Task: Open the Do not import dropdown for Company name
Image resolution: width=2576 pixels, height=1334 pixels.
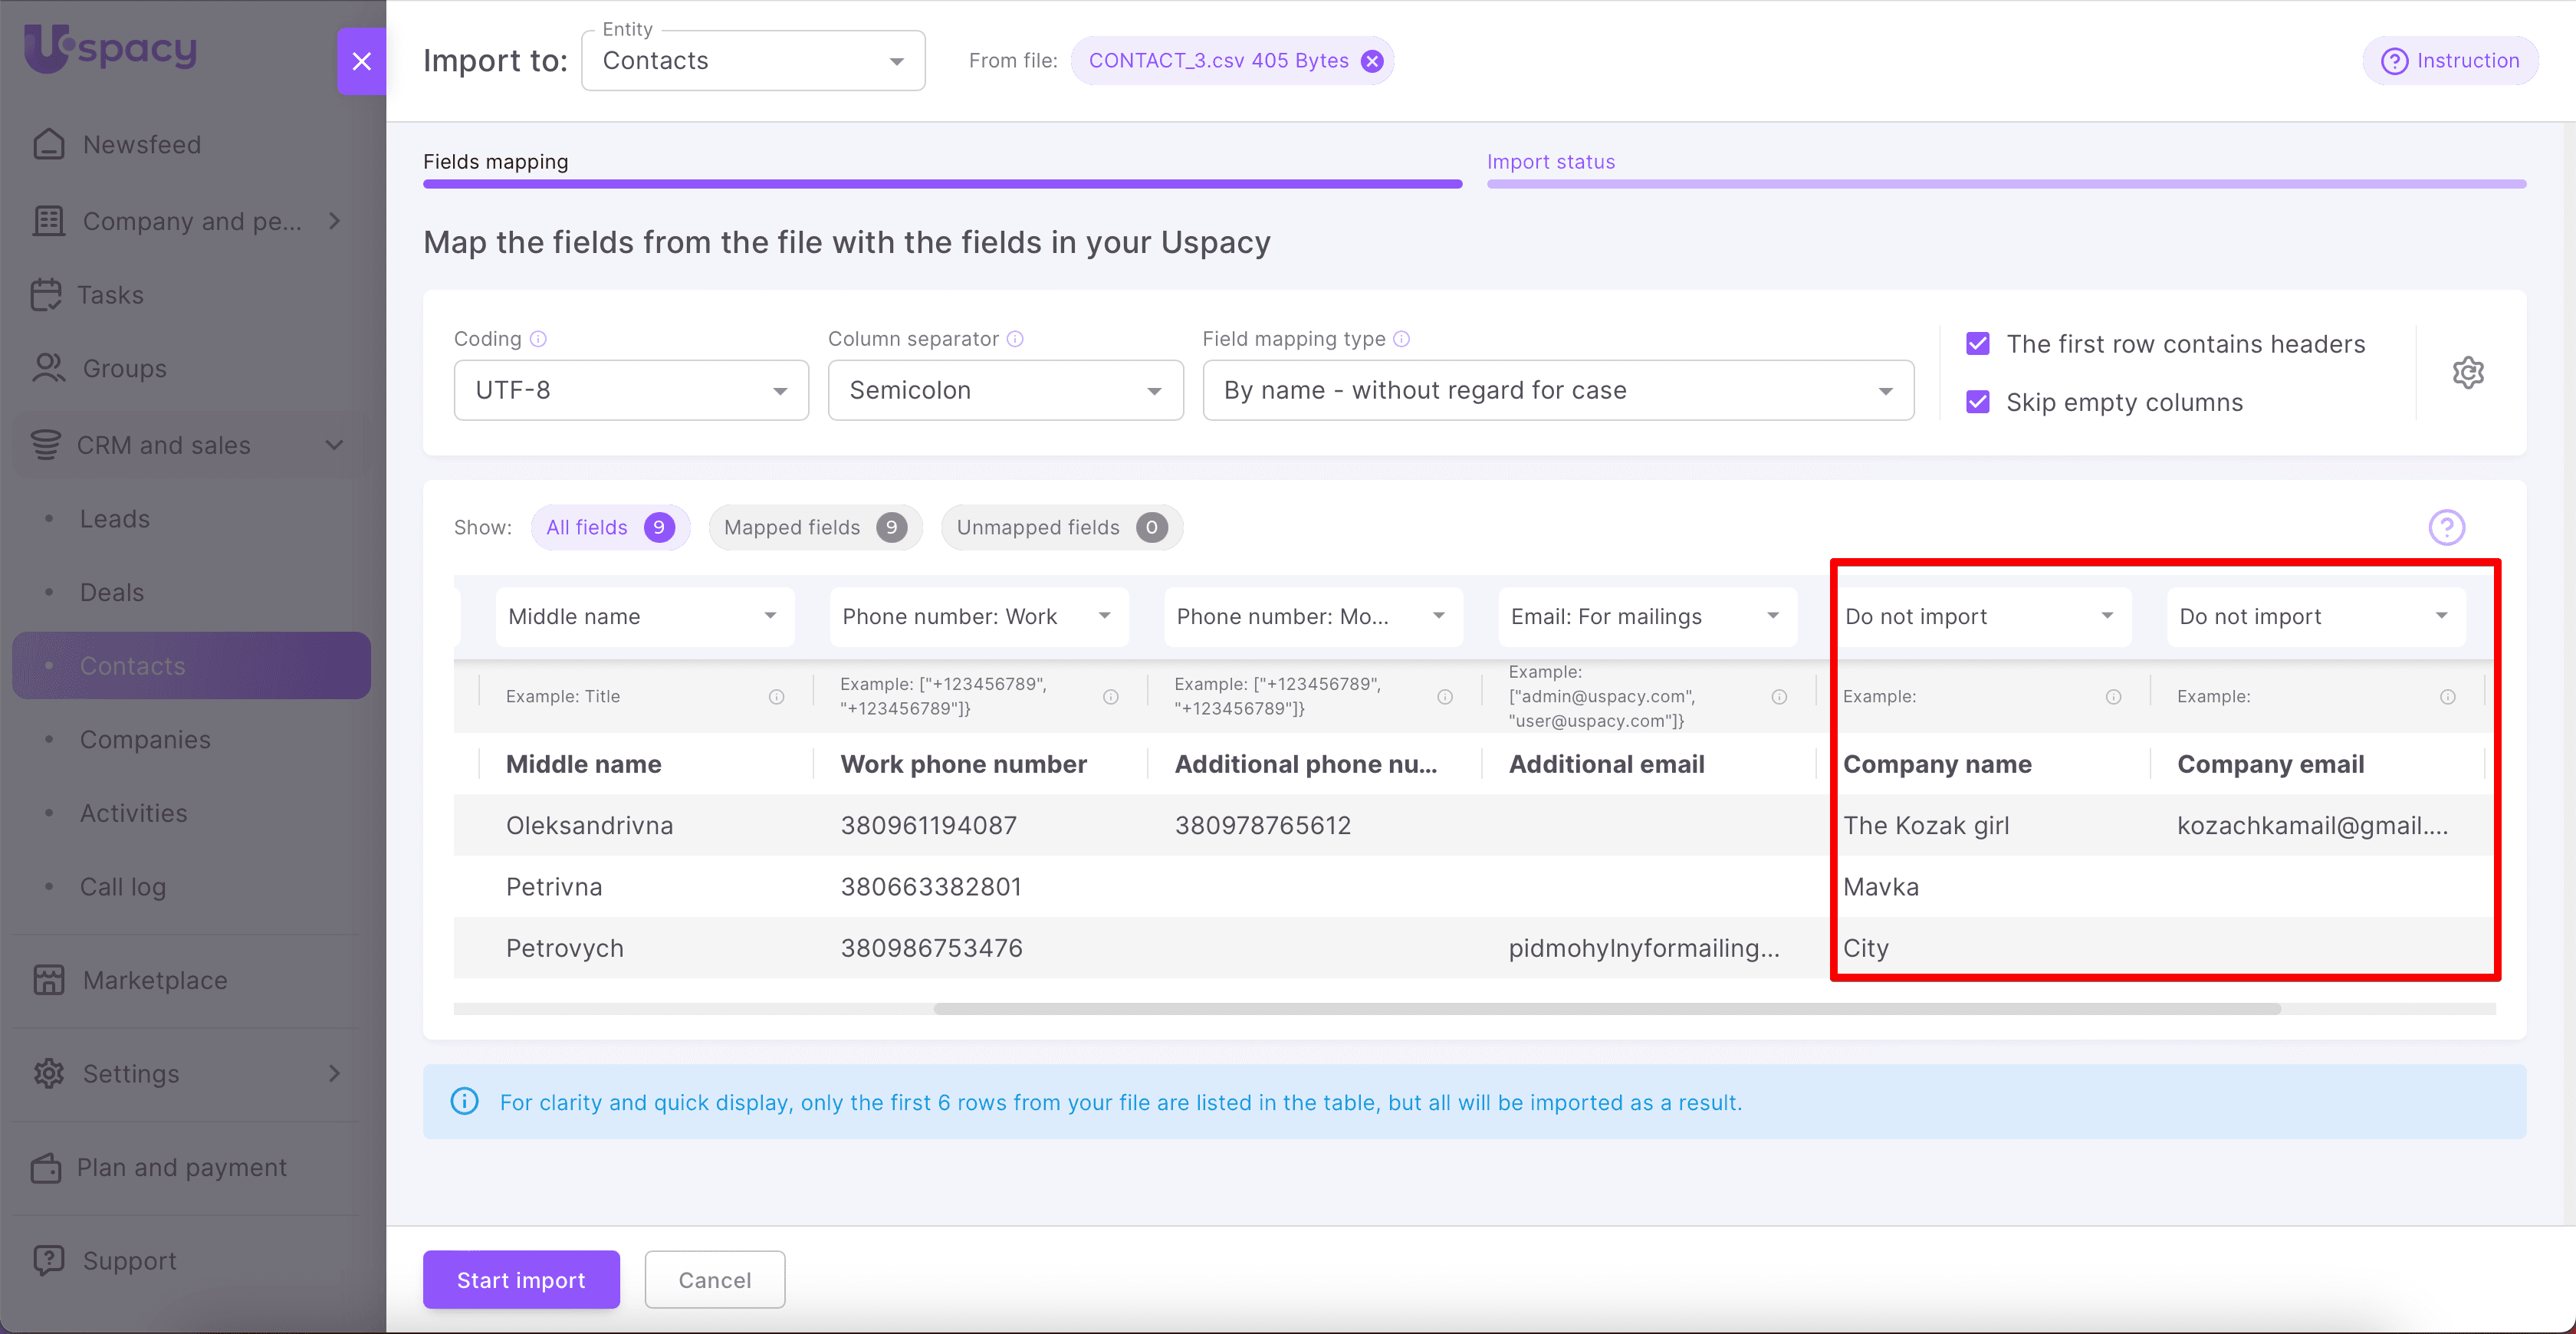Action: [x=1979, y=616]
